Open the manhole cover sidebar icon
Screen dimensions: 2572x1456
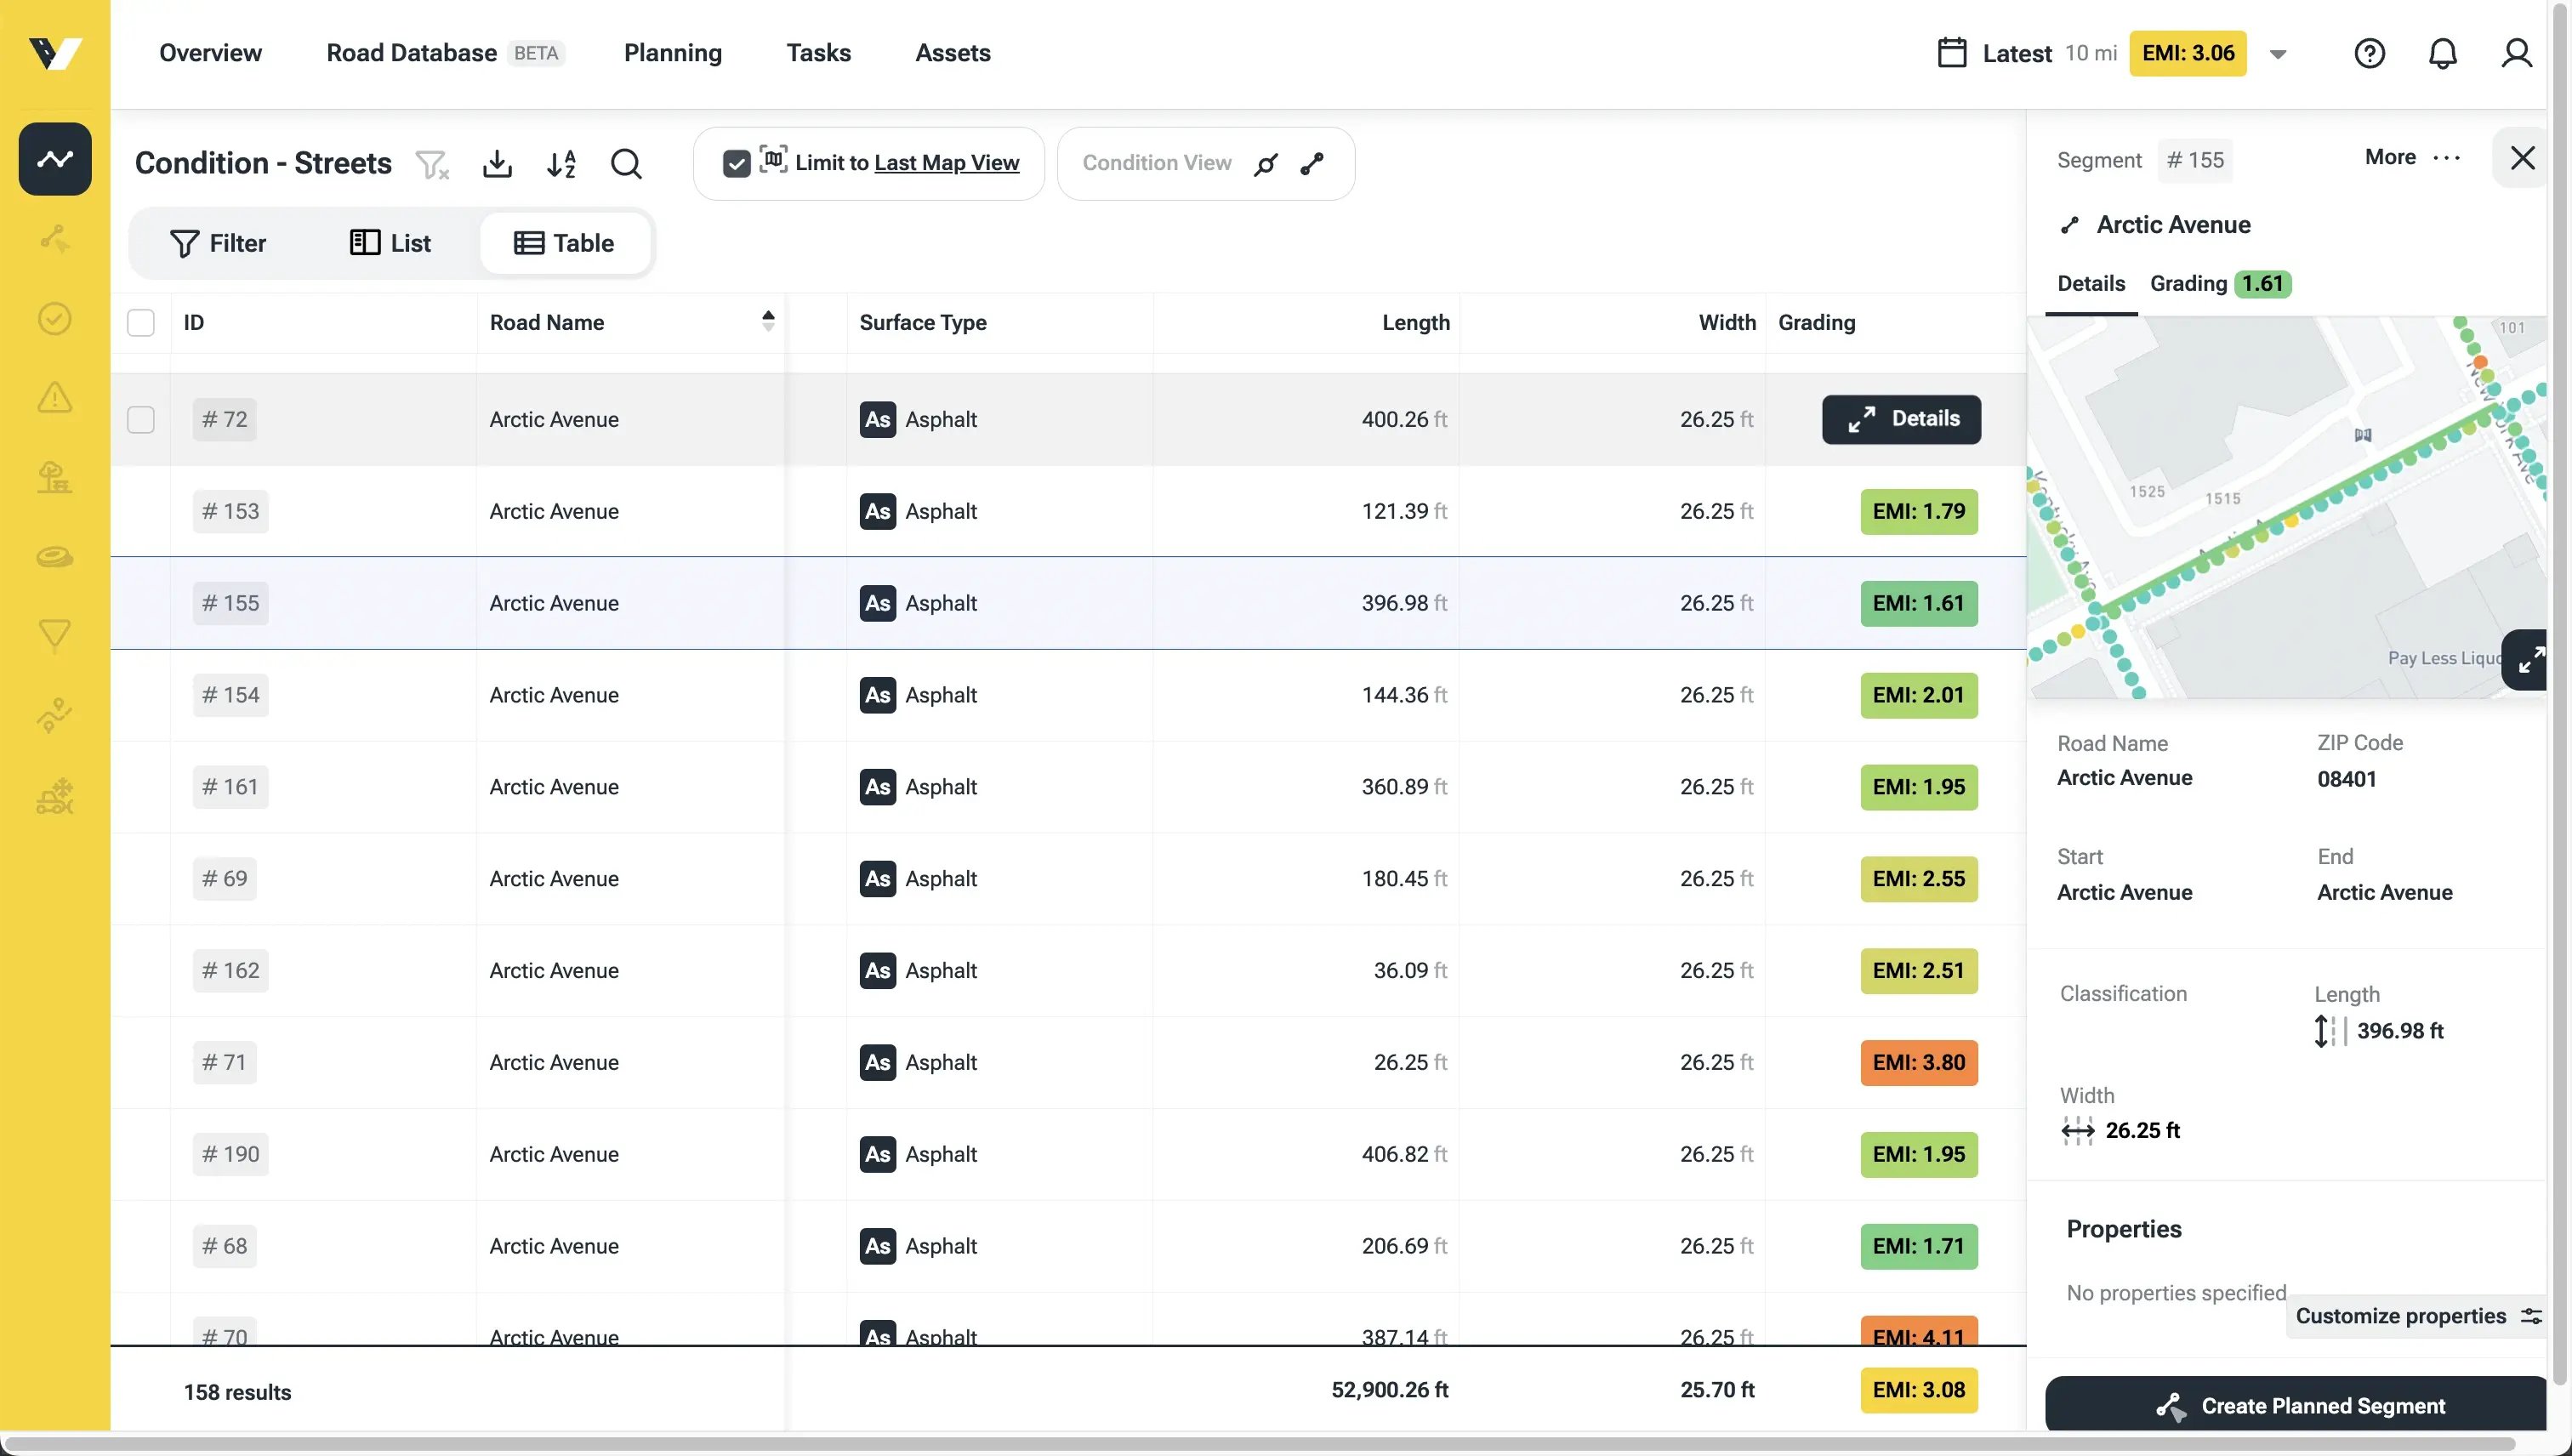click(55, 556)
